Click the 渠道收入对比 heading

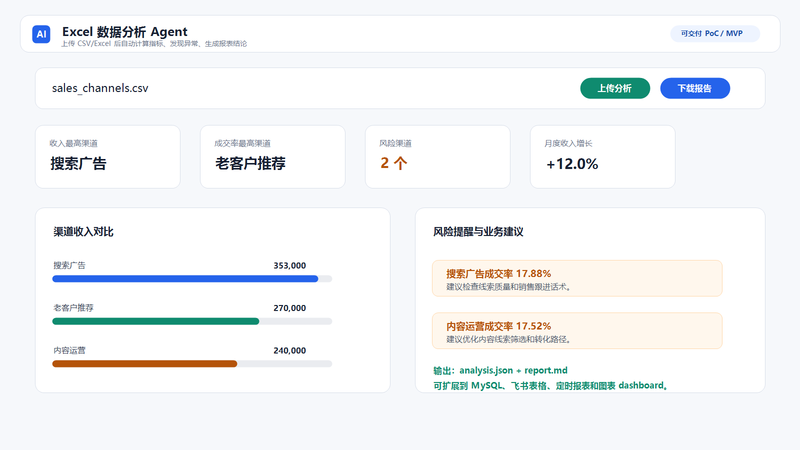pyautogui.click(x=83, y=232)
